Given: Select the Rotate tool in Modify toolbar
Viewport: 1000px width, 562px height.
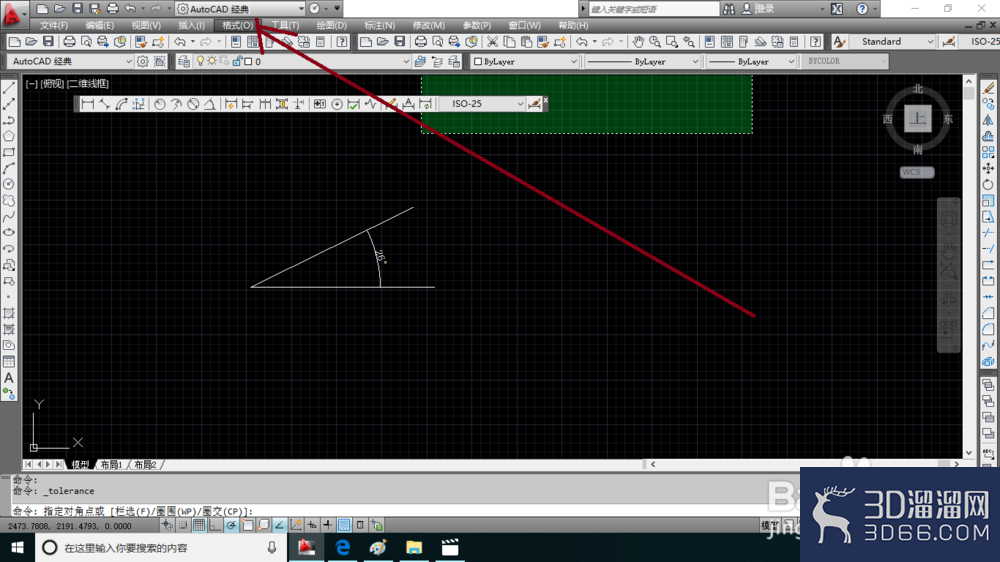Looking at the screenshot, I should [988, 184].
